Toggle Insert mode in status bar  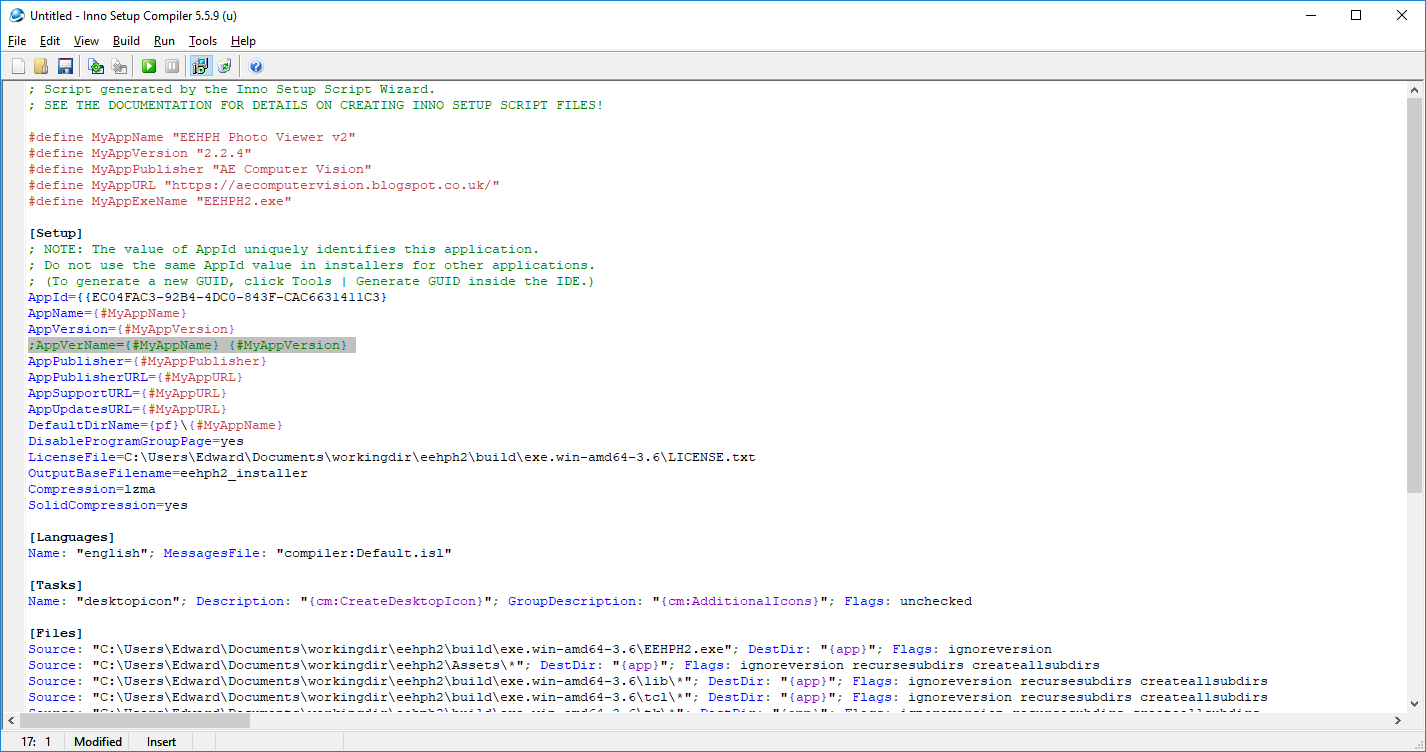(161, 741)
